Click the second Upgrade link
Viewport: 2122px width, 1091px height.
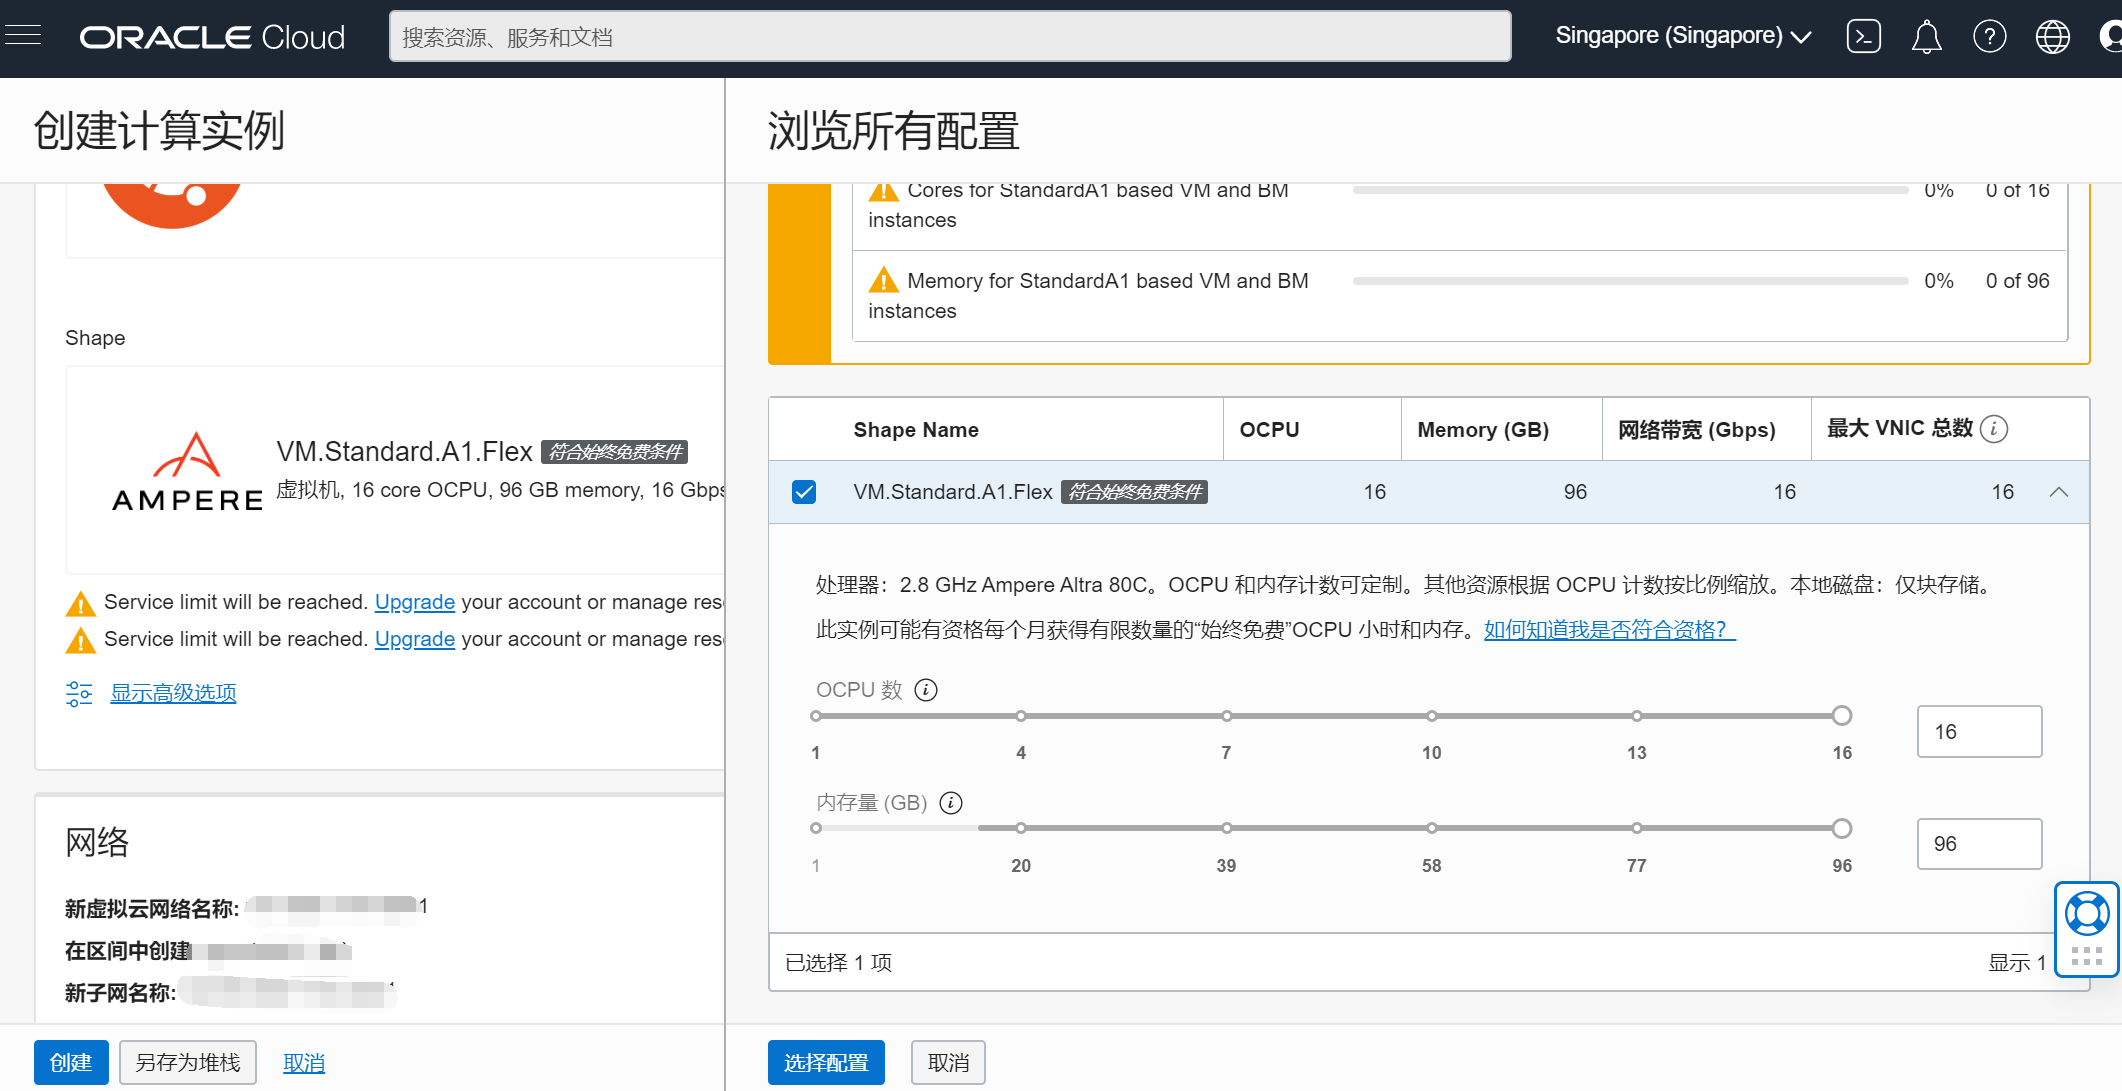click(x=415, y=639)
